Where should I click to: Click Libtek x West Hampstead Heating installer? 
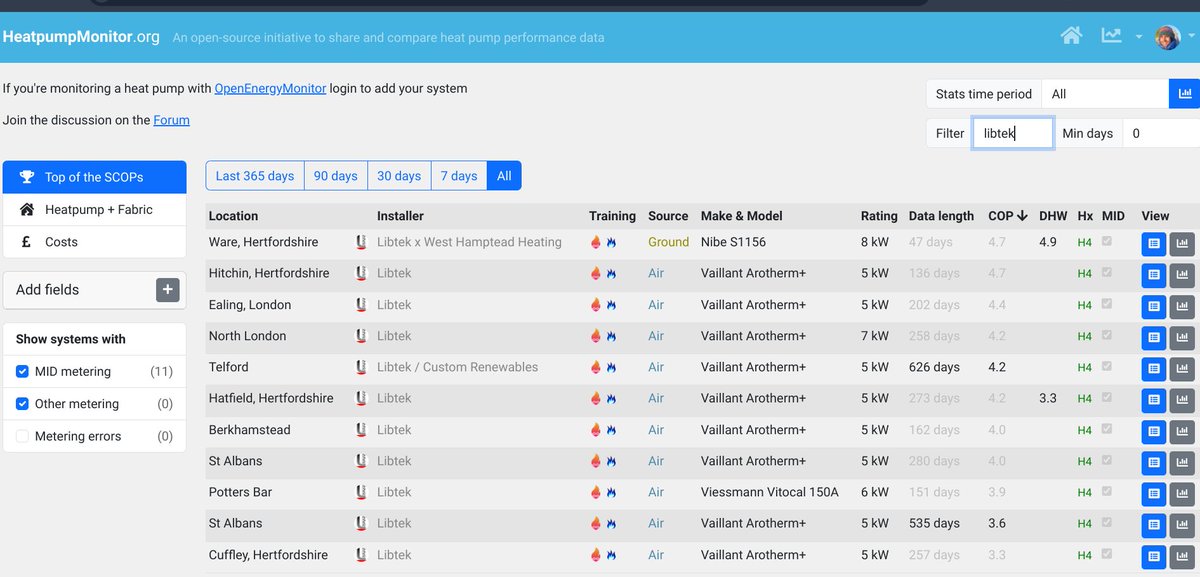click(469, 242)
